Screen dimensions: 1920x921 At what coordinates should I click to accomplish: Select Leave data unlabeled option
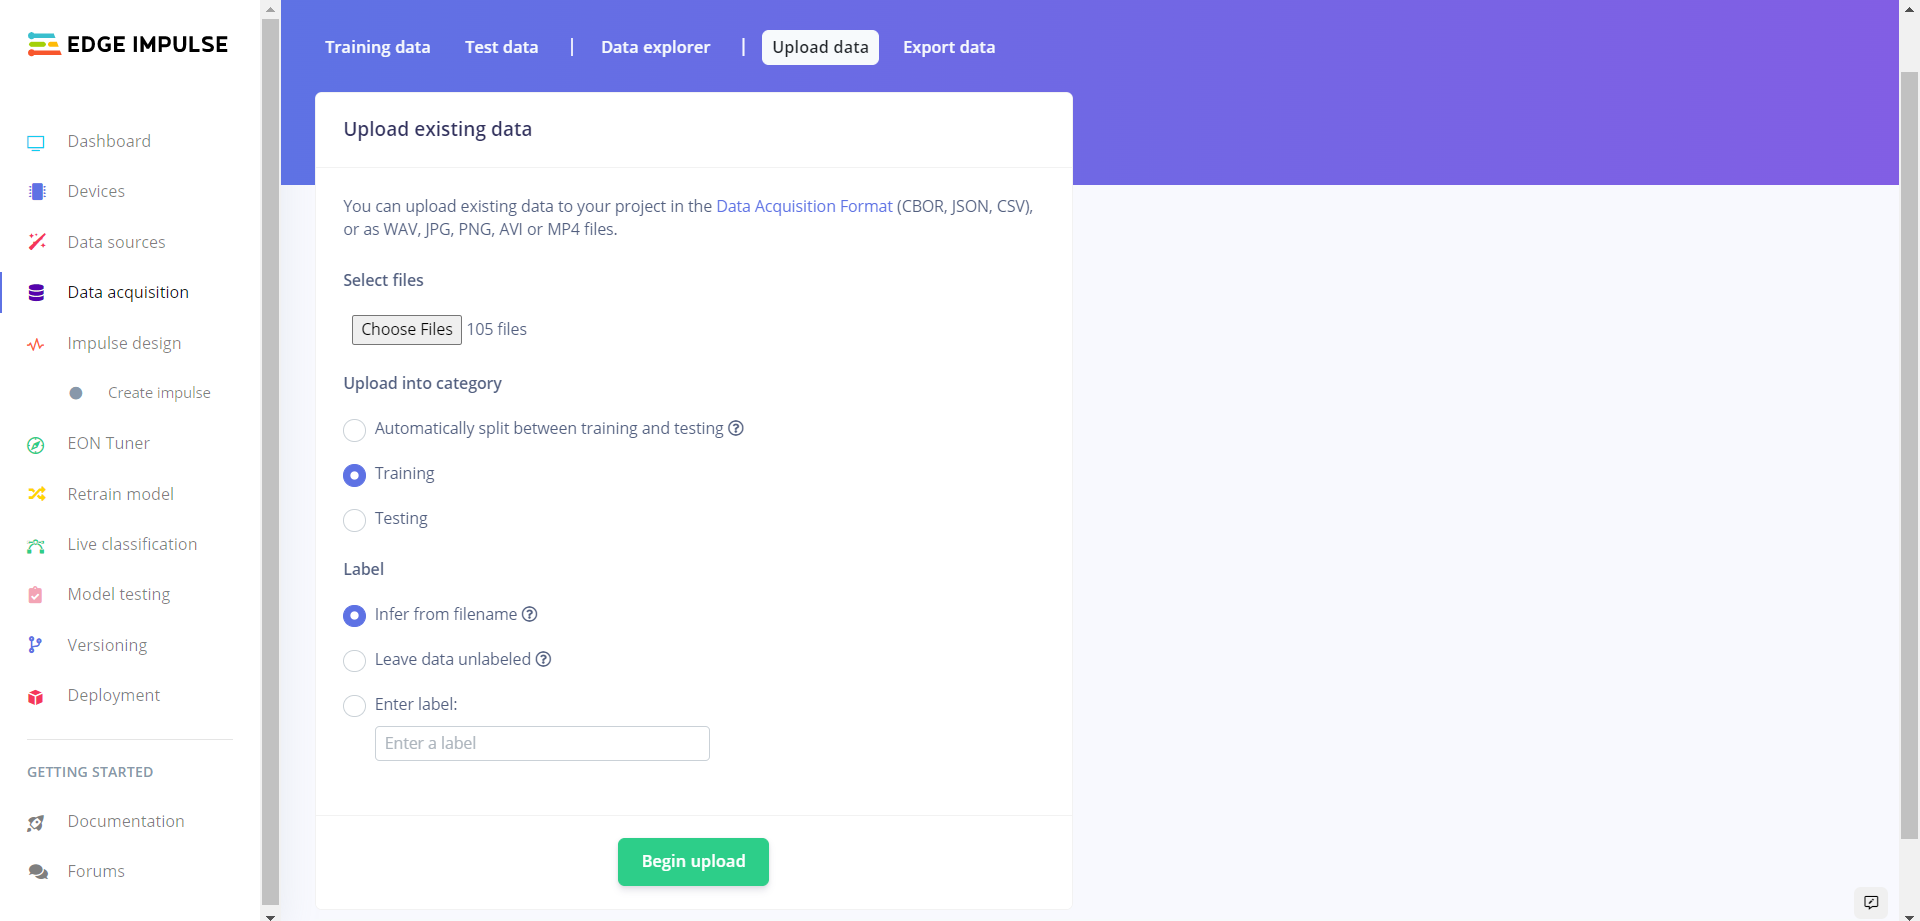coord(354,661)
